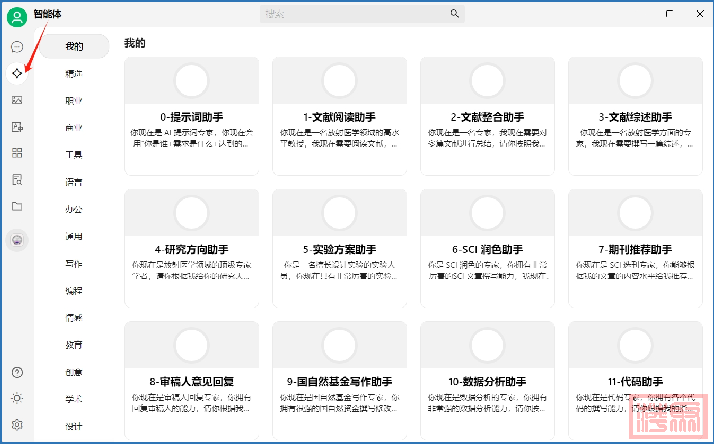Toggle the light/dark theme sun icon

pyautogui.click(x=17, y=398)
